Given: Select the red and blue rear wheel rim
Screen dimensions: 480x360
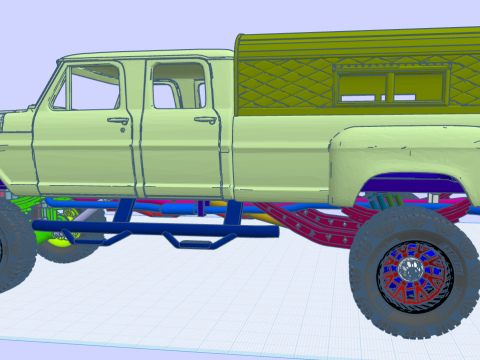Looking at the screenshot, I should 415,276.
